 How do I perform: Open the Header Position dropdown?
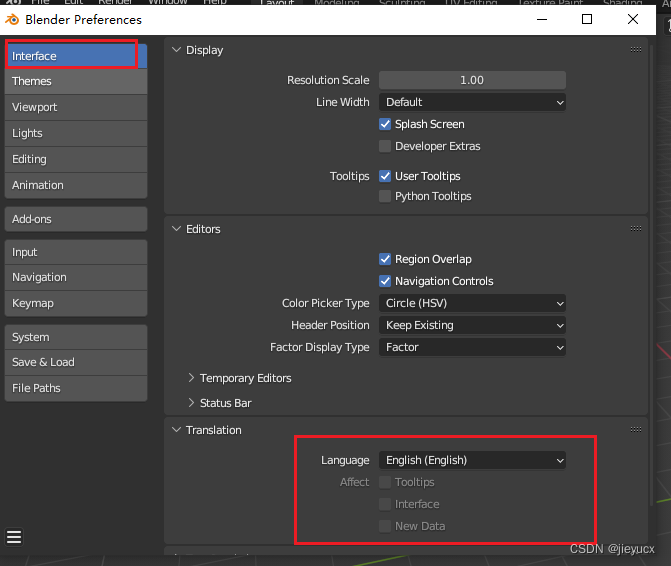[472, 325]
